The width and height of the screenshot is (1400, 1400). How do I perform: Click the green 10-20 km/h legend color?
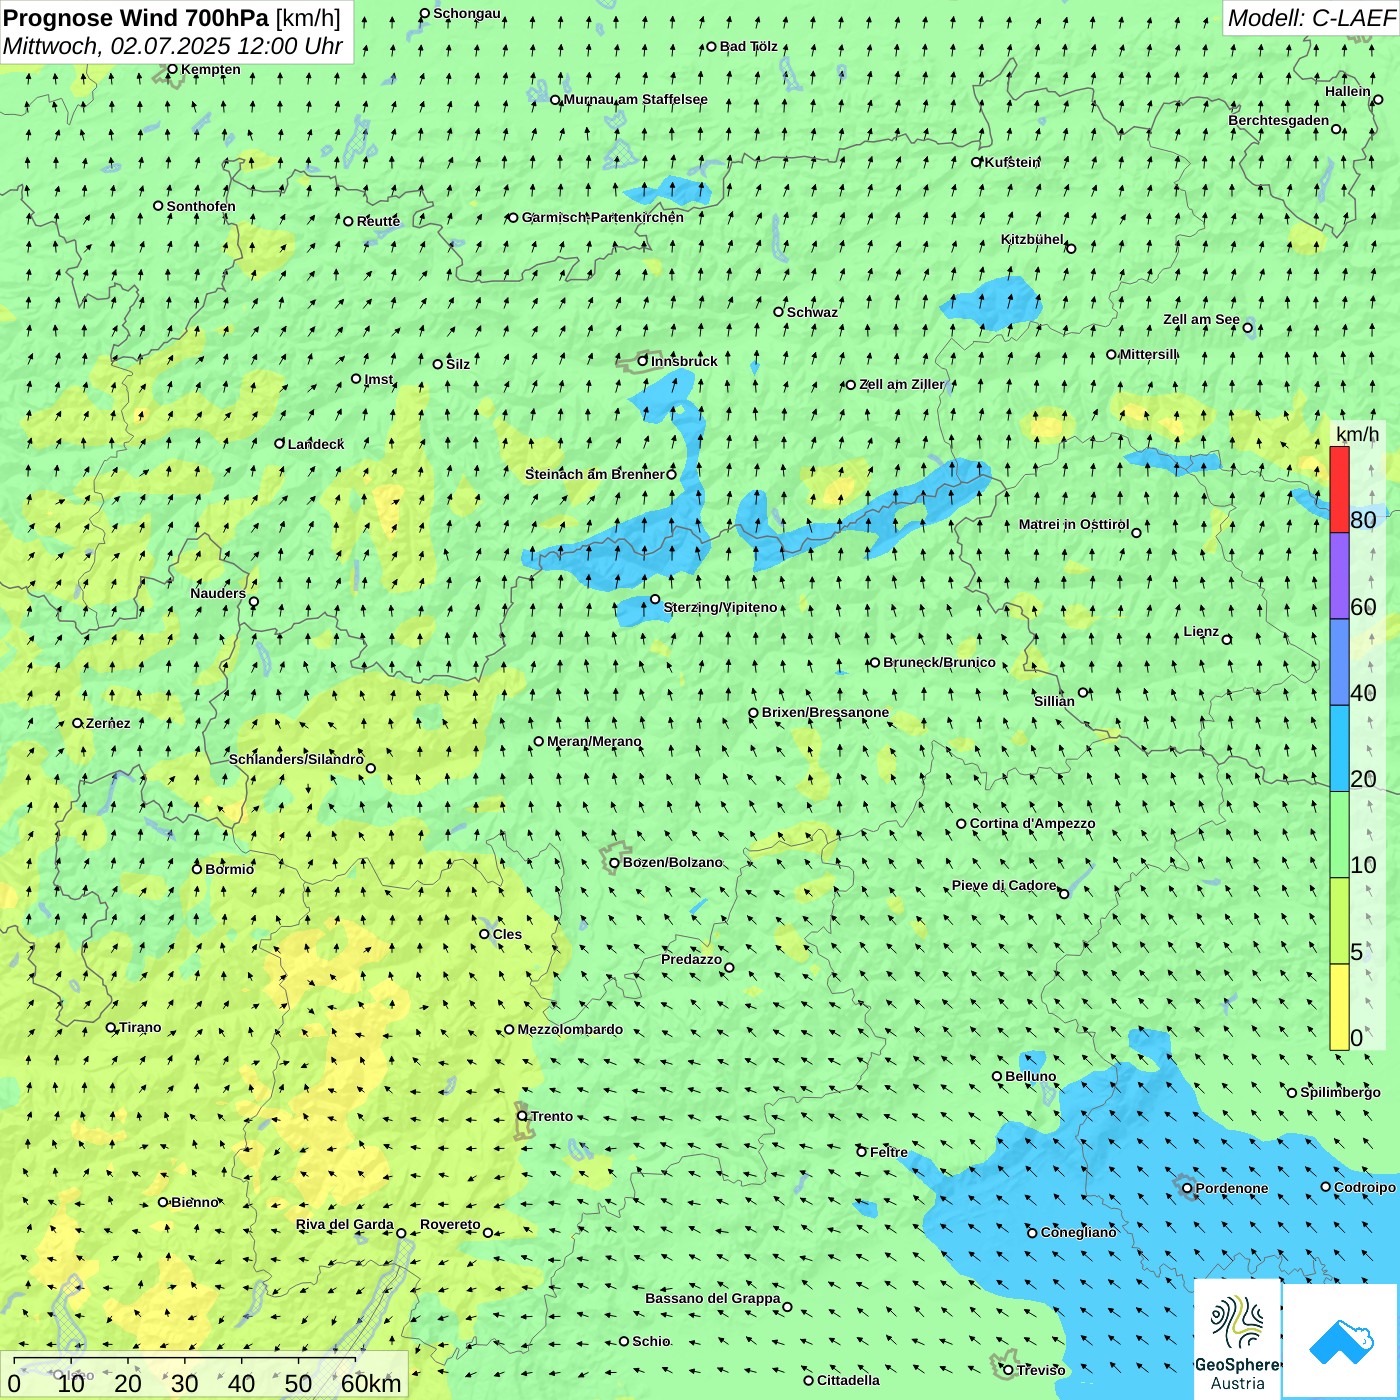[1339, 835]
